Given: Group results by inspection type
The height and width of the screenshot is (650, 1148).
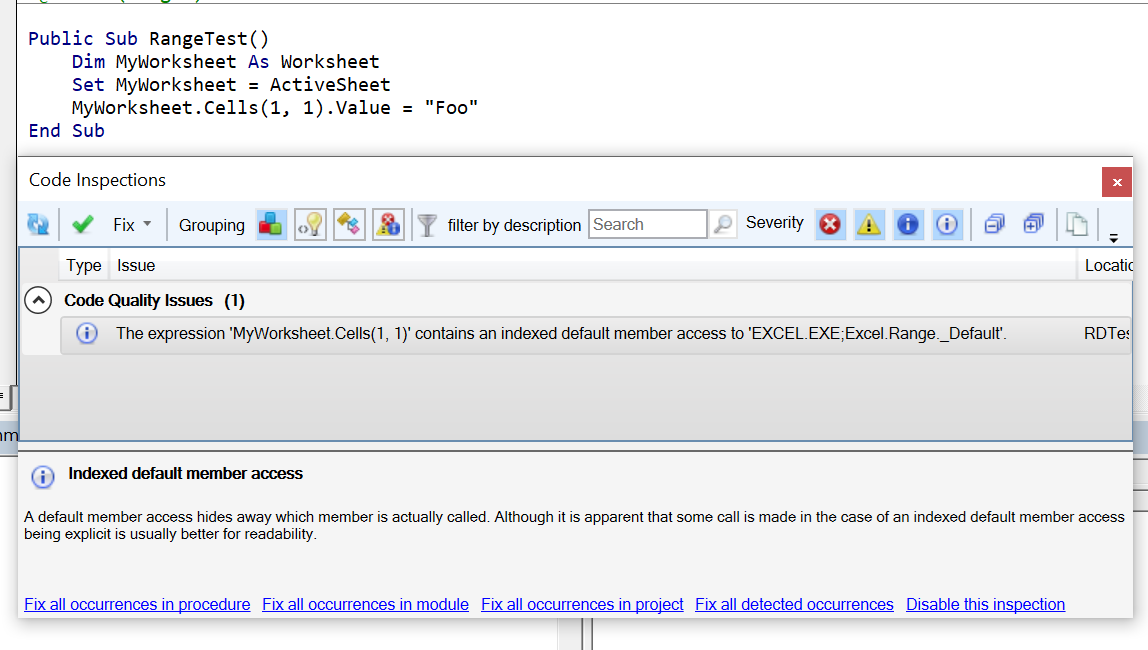Looking at the screenshot, I should click(x=270, y=224).
